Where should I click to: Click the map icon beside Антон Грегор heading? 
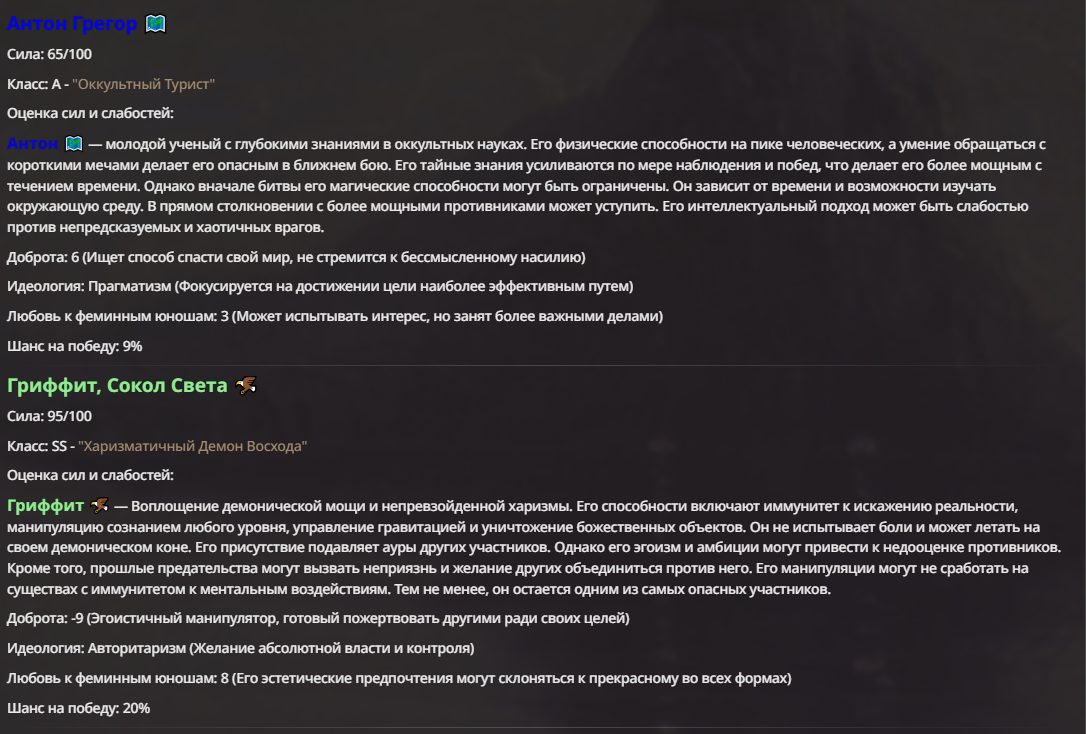coord(156,24)
